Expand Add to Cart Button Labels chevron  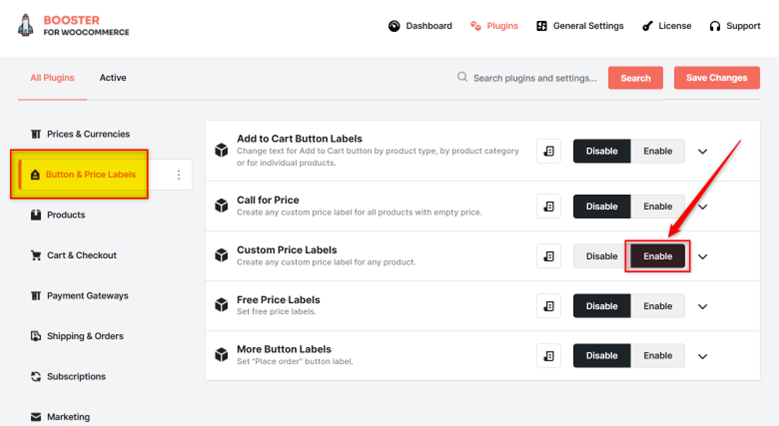pos(702,151)
